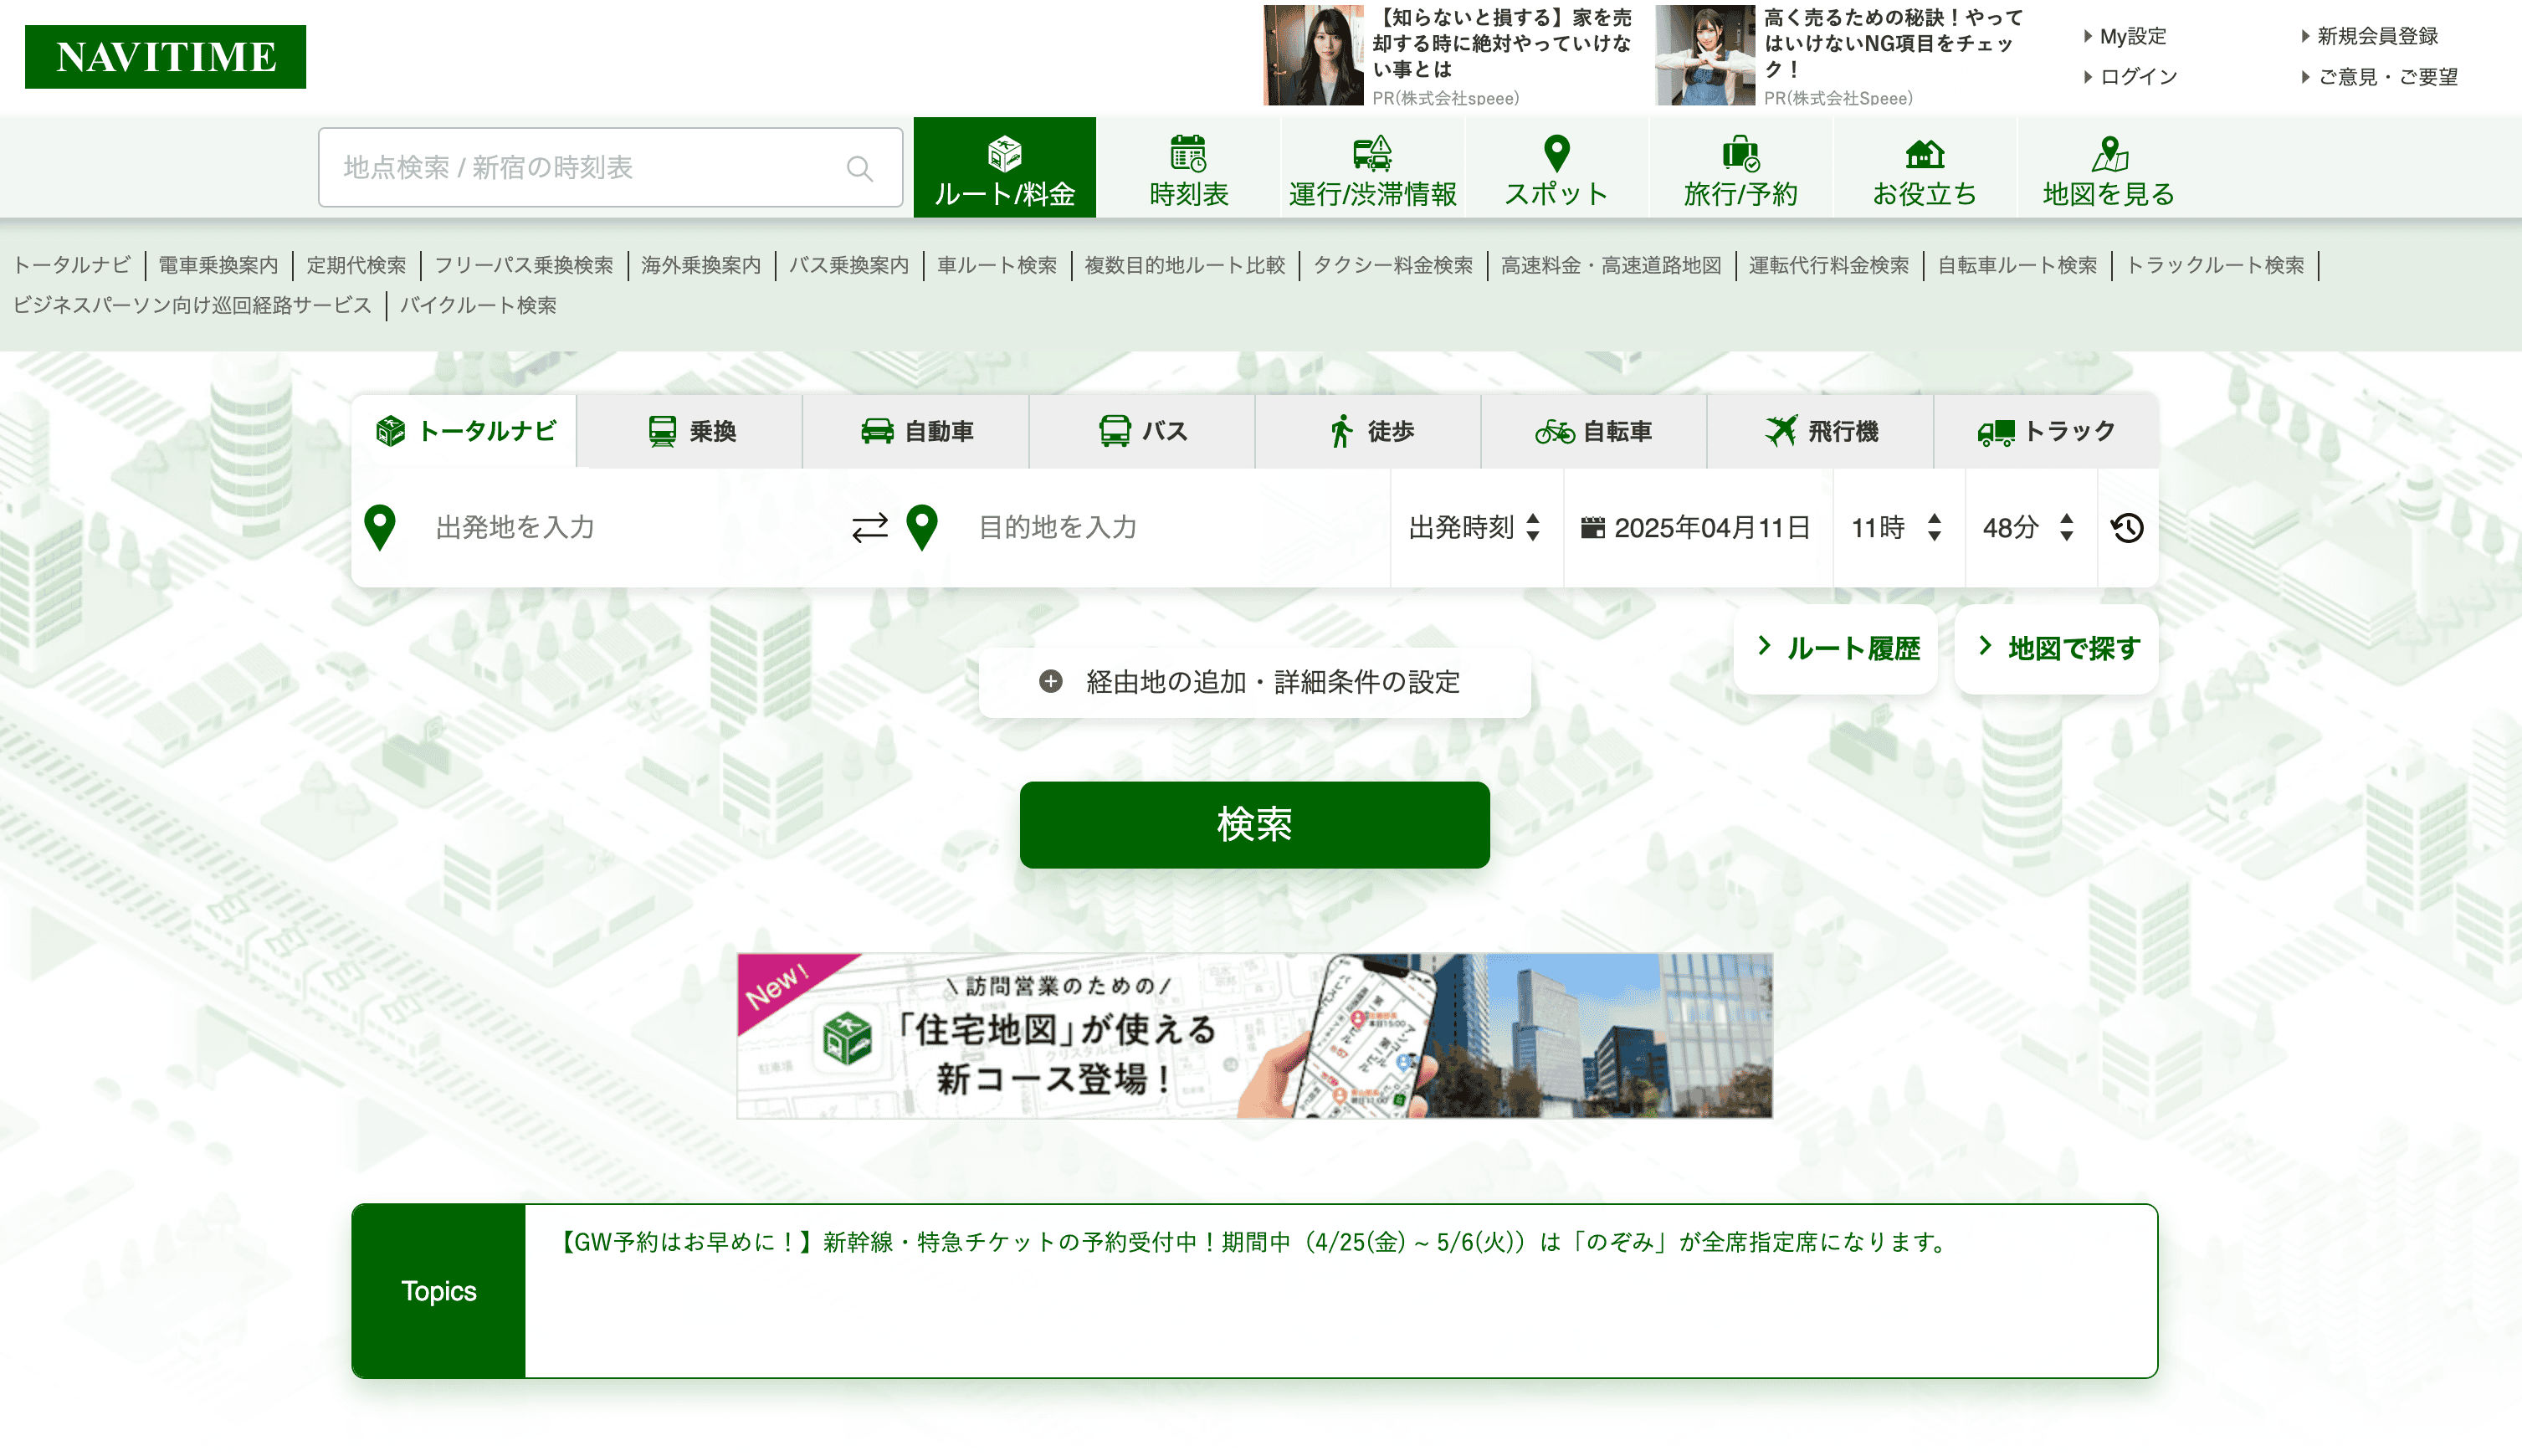The image size is (2522, 1456).
Task: Switch to the 自転車 bicycle tab
Action: pos(1593,431)
